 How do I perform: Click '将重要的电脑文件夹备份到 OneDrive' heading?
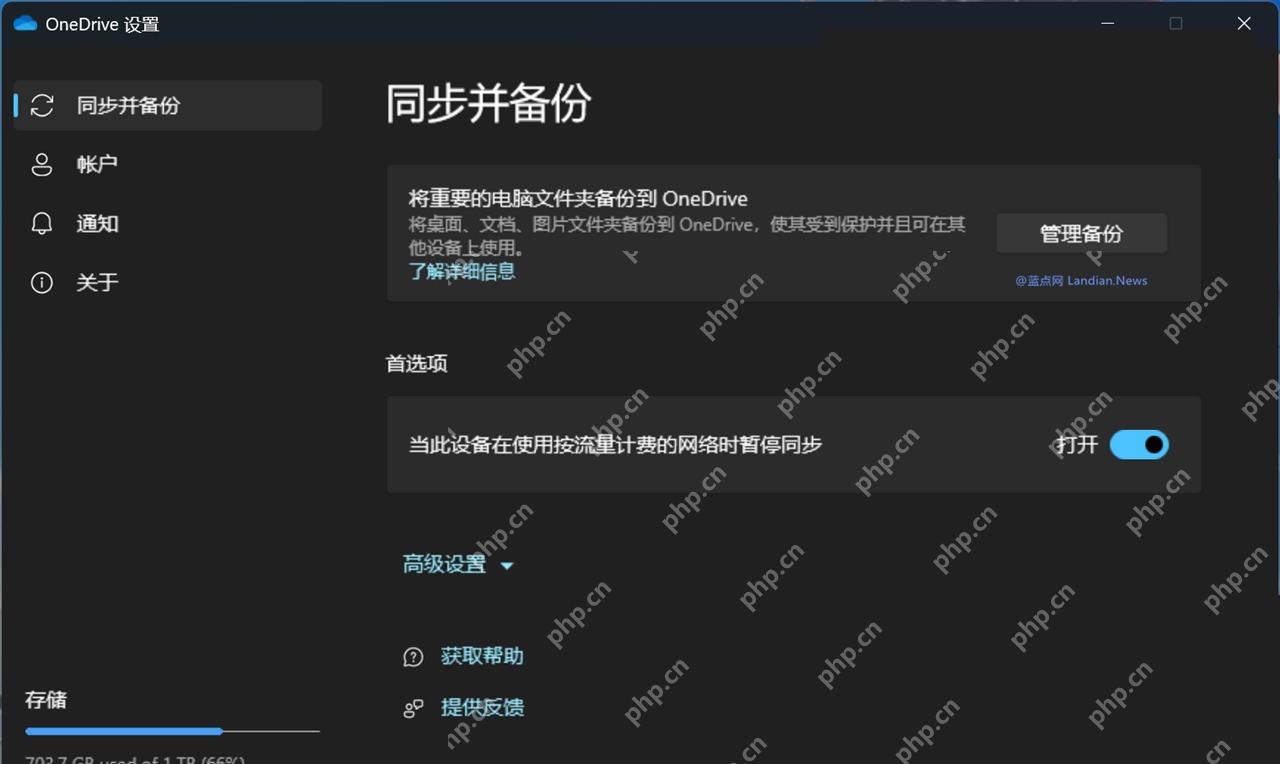click(x=578, y=199)
